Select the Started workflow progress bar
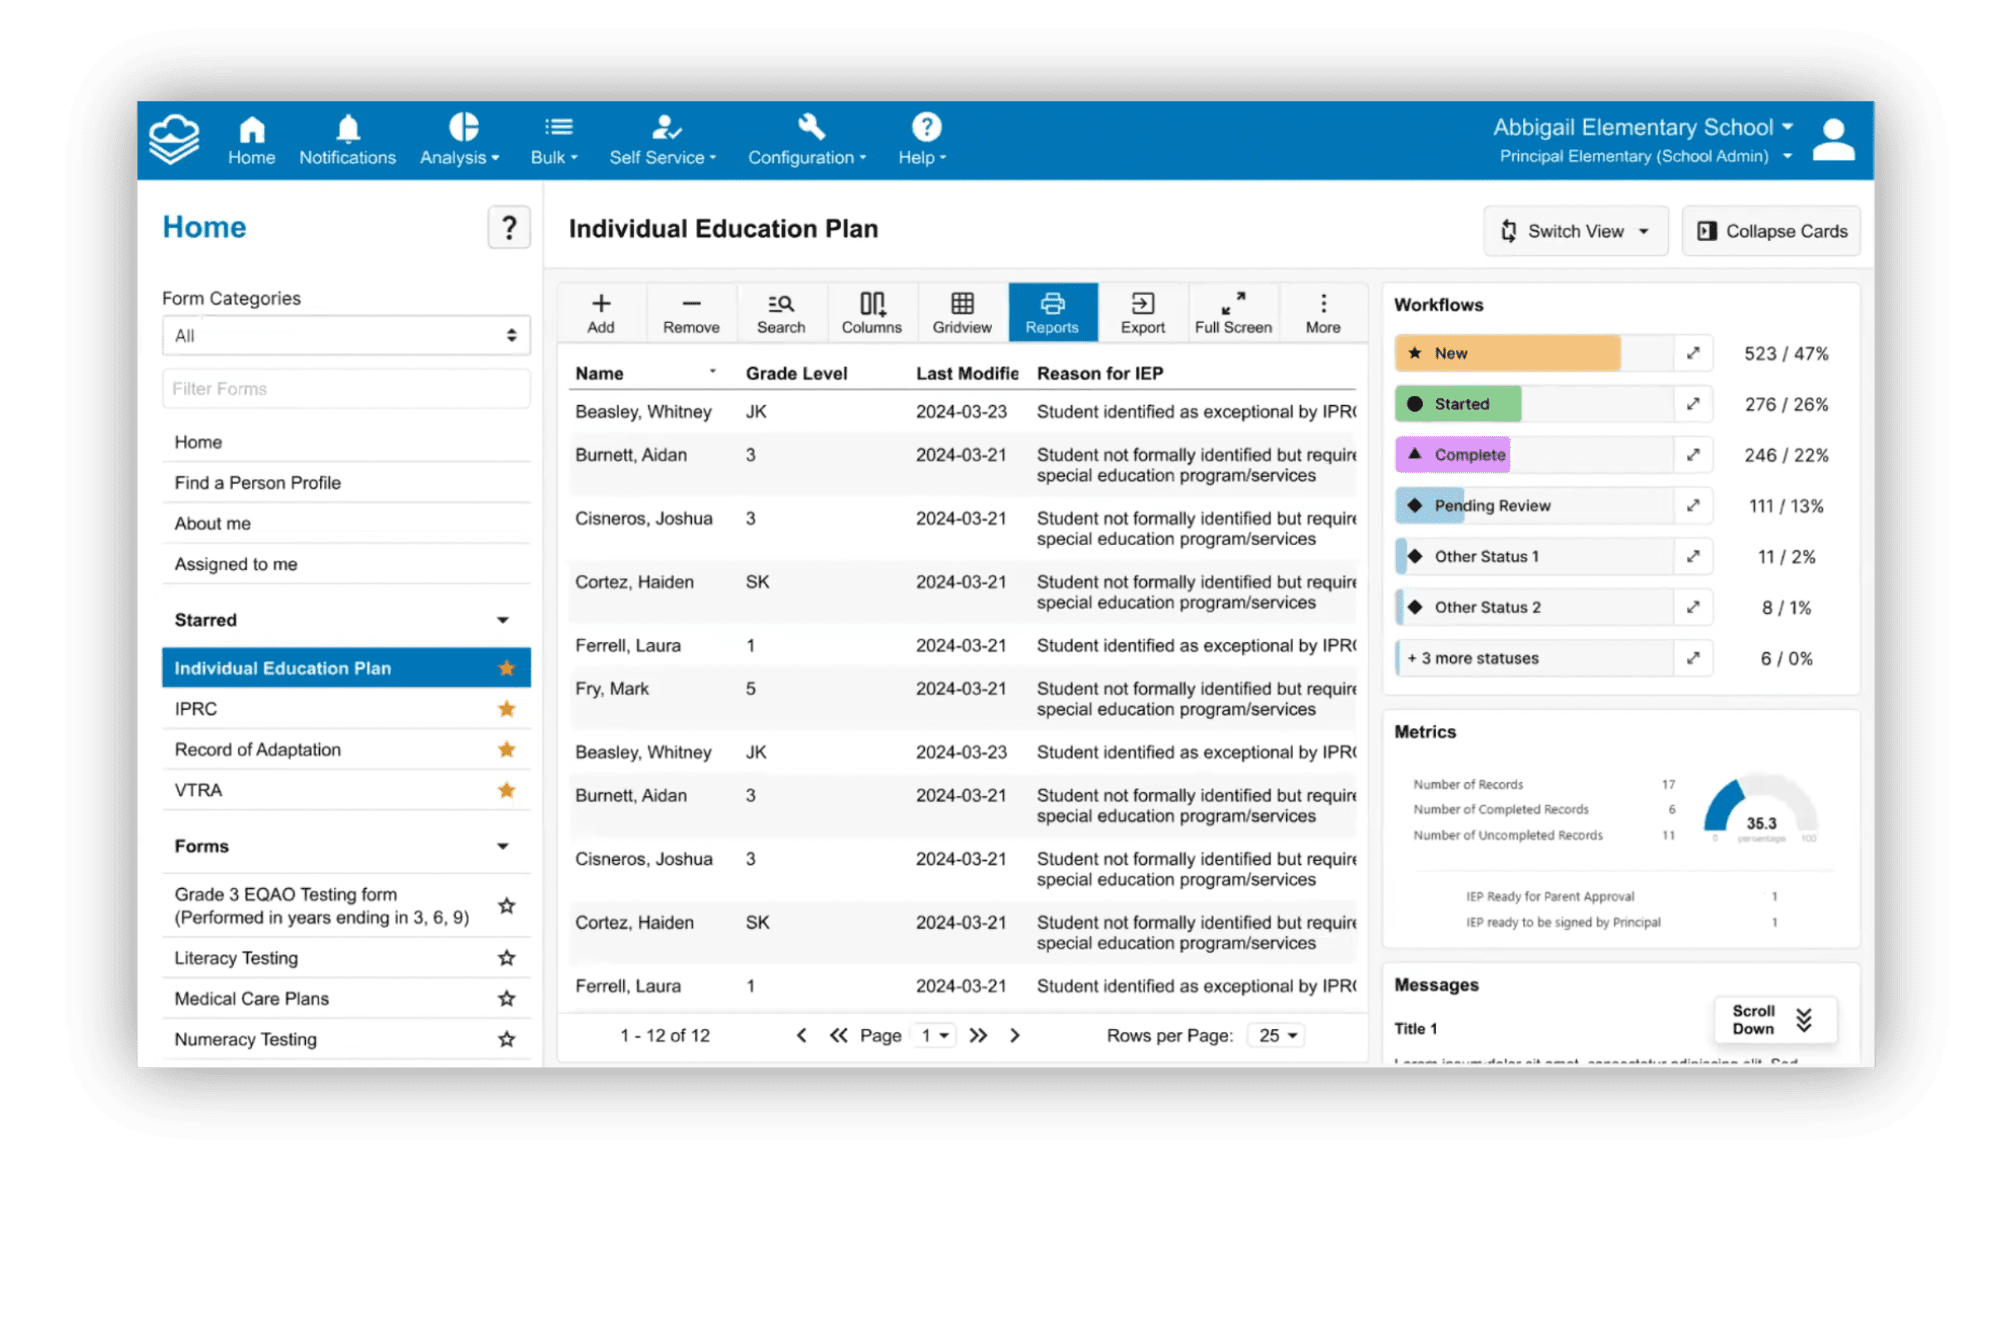The image size is (2000, 1320). coord(1534,404)
